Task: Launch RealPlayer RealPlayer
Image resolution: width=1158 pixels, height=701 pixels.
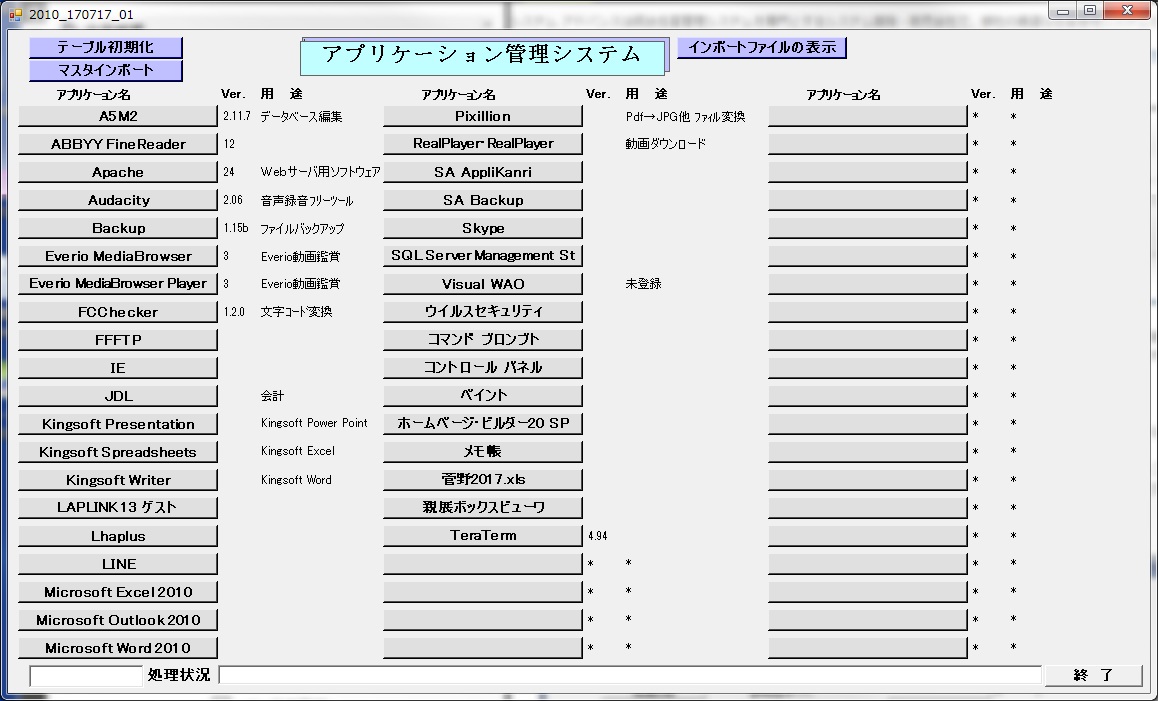Action: coord(483,143)
